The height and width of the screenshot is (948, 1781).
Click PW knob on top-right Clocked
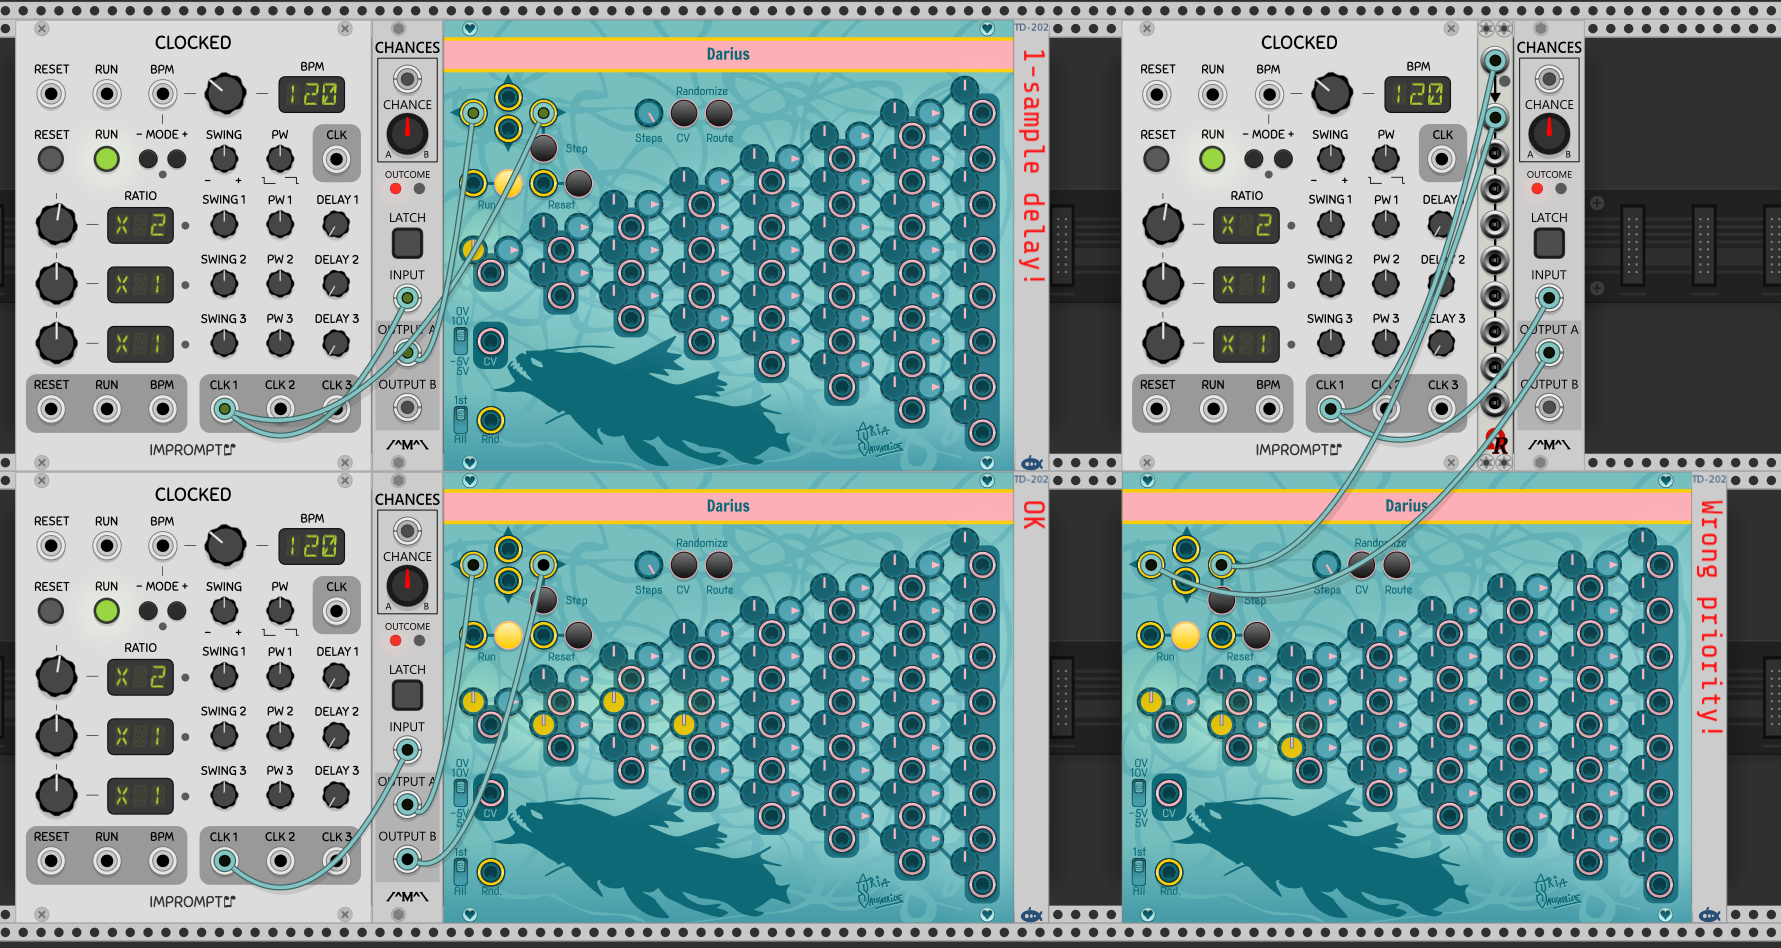pyautogui.click(x=1386, y=159)
